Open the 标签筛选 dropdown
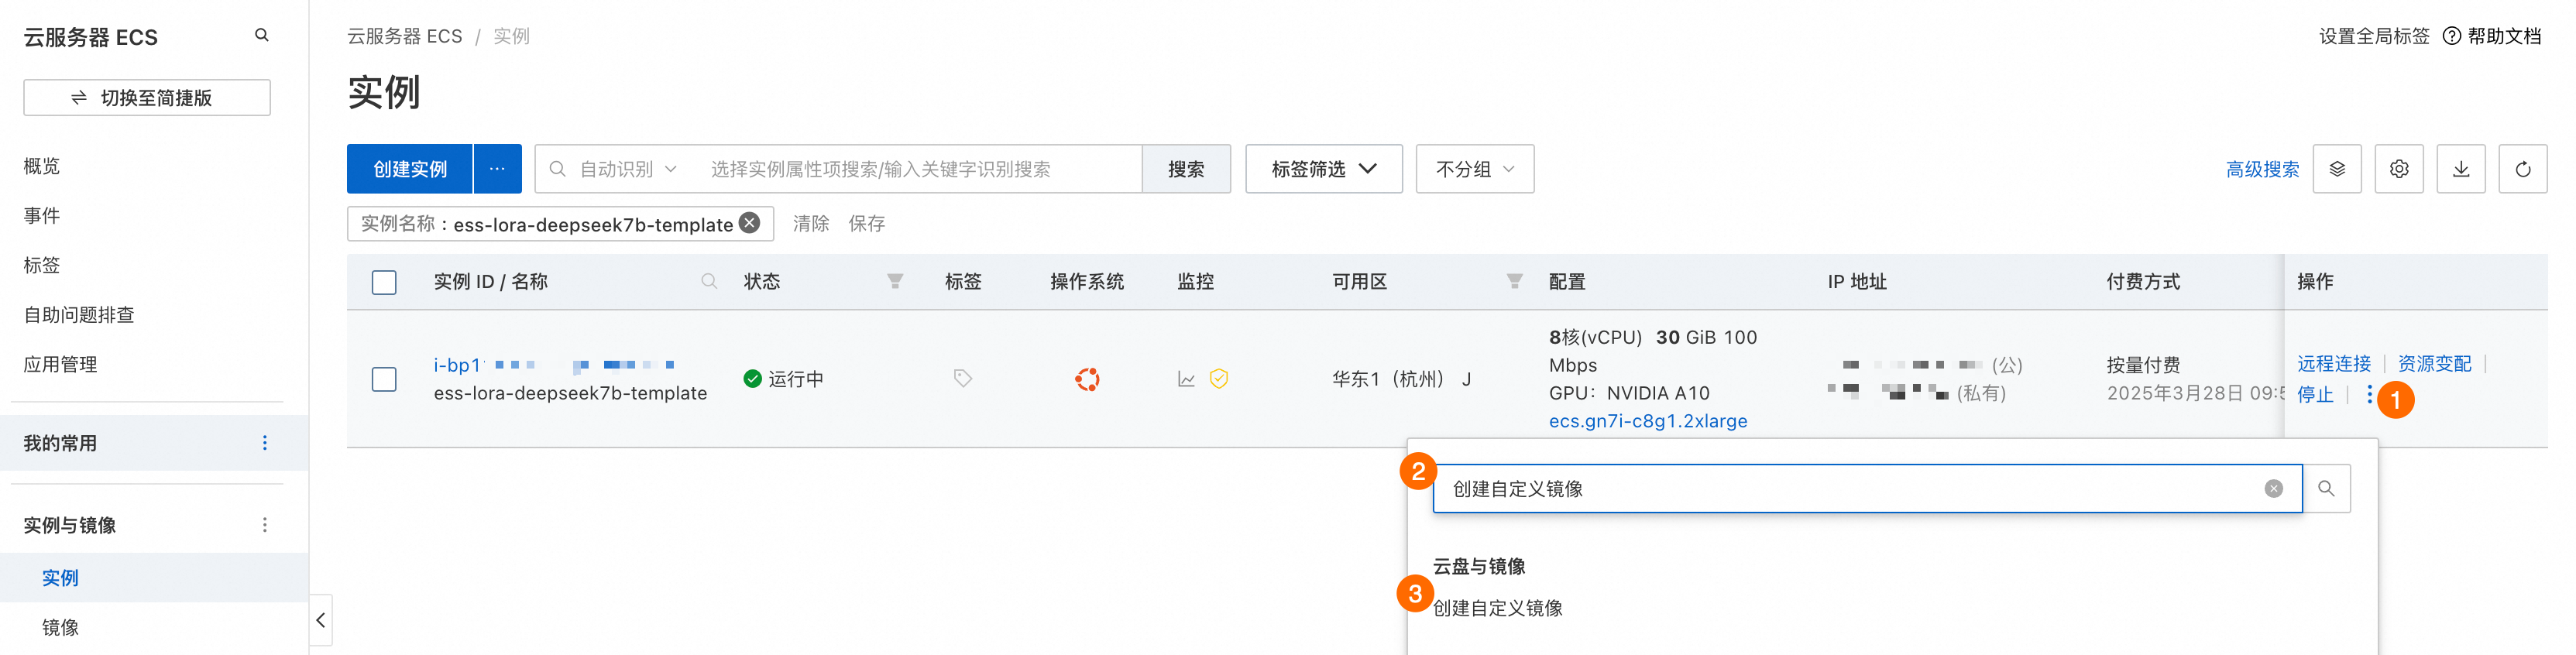The image size is (2576, 655). click(1323, 169)
